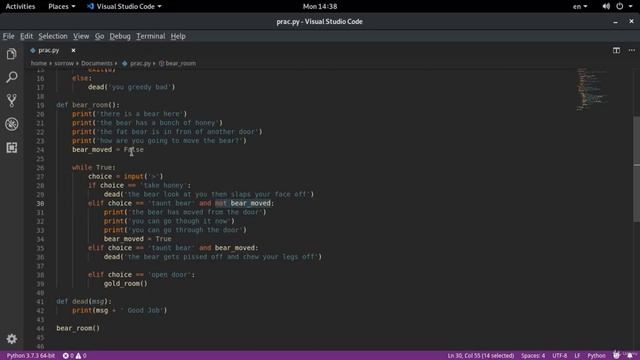Image resolution: width=640 pixels, height=360 pixels.
Task: Open the system volume icon
Action: [x=606, y=7]
